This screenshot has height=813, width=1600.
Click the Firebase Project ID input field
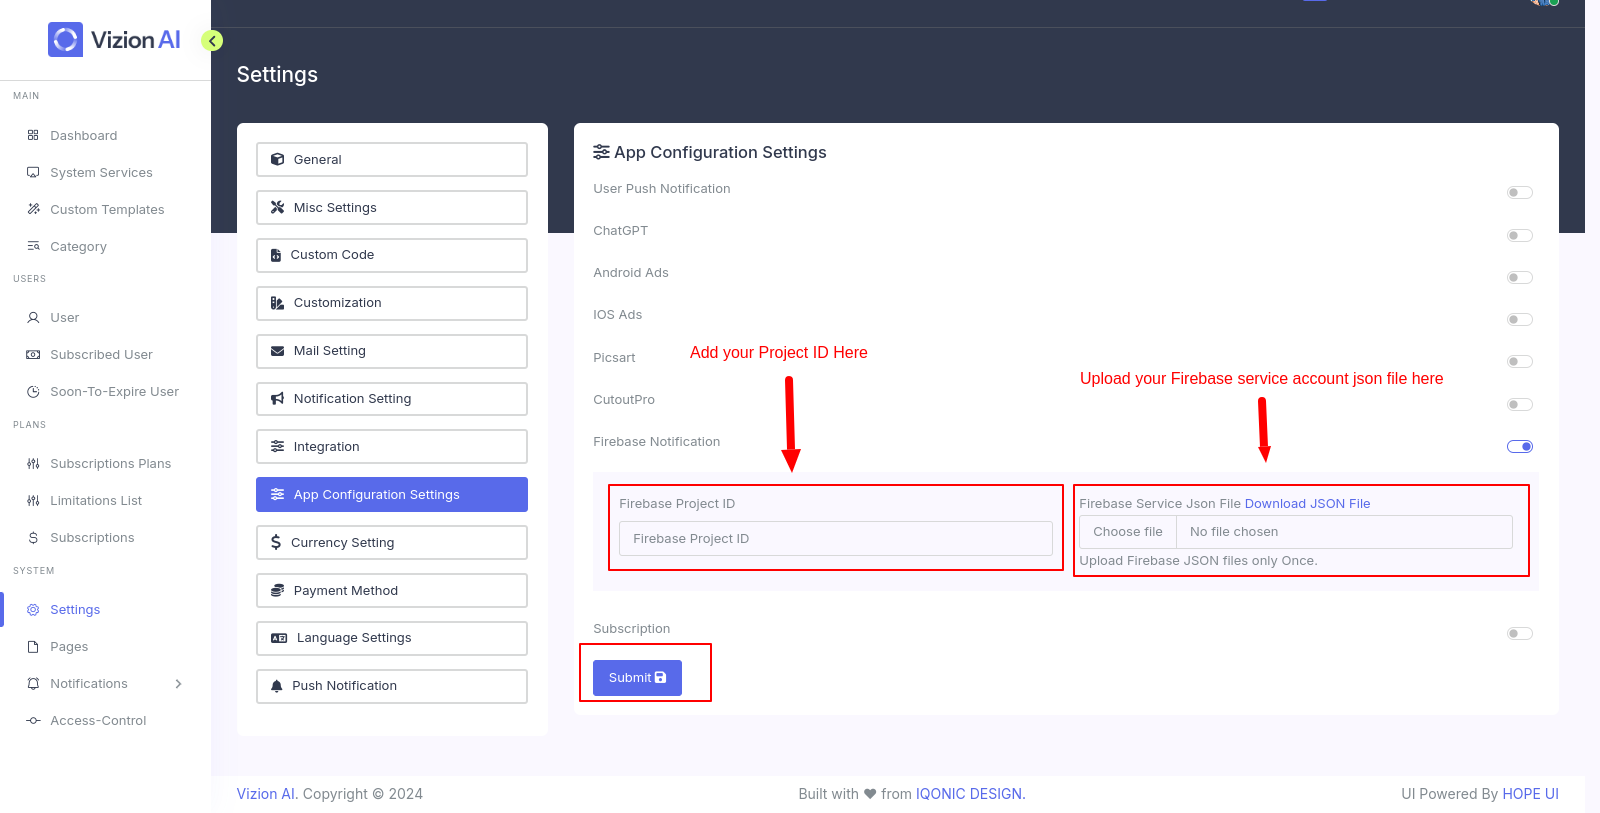click(835, 539)
